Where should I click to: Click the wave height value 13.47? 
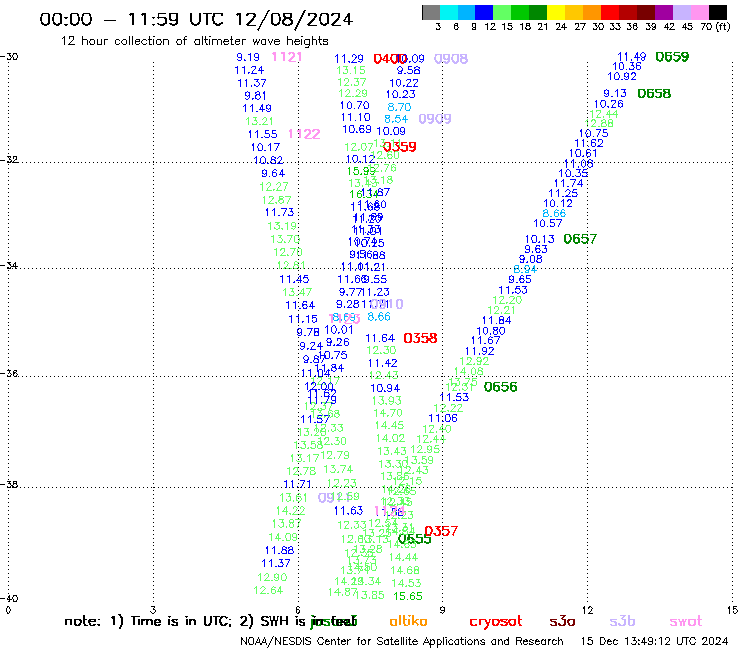coord(297,292)
